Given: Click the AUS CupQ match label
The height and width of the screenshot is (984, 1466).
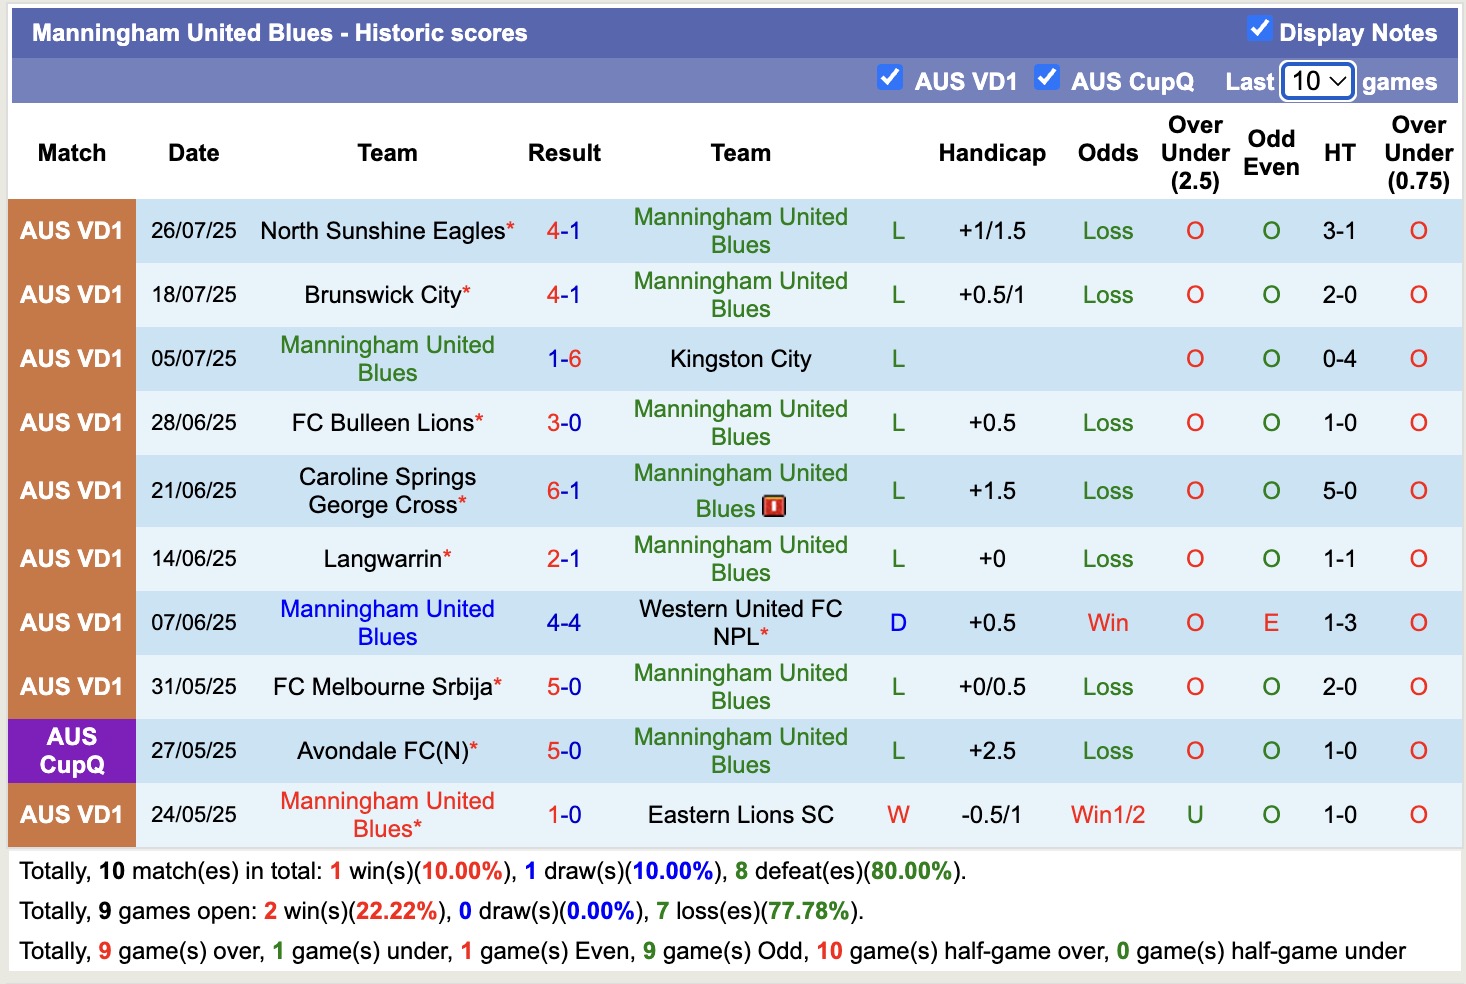Looking at the screenshot, I should [x=71, y=750].
